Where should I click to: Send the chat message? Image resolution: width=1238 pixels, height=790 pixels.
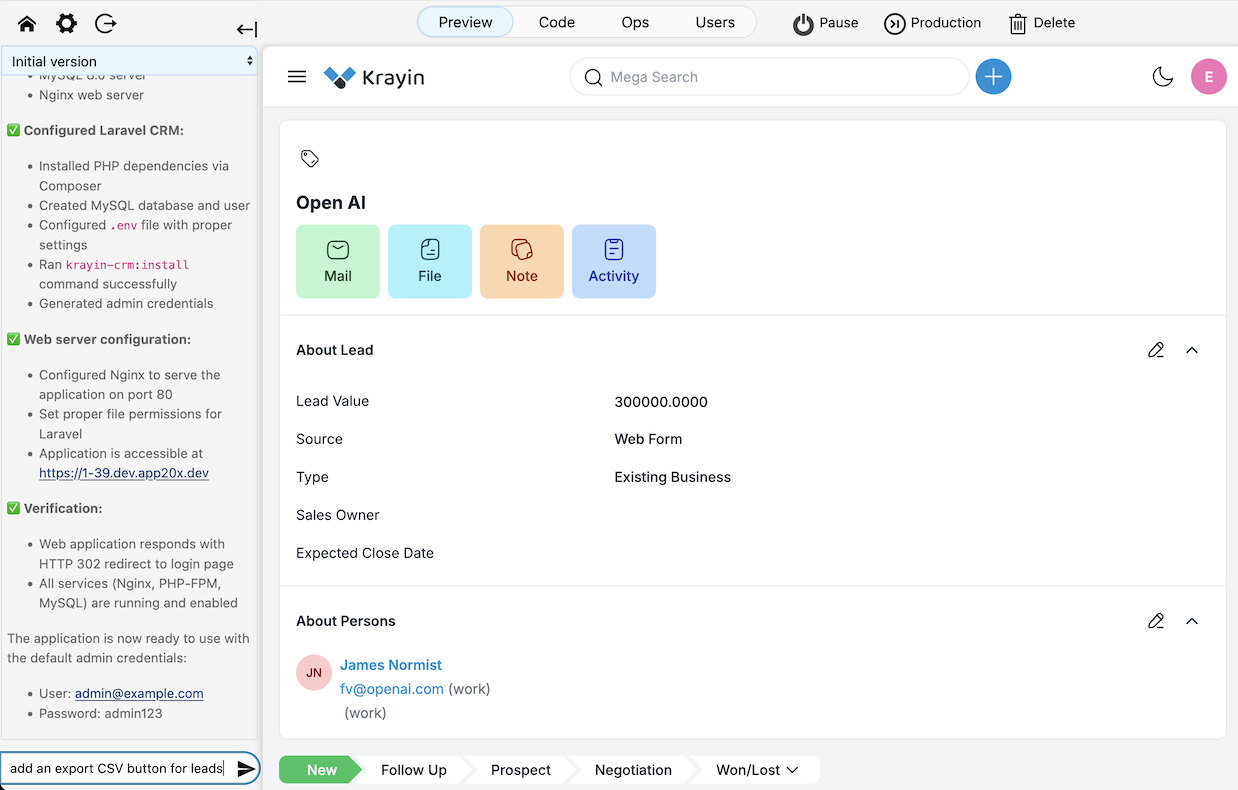245,768
